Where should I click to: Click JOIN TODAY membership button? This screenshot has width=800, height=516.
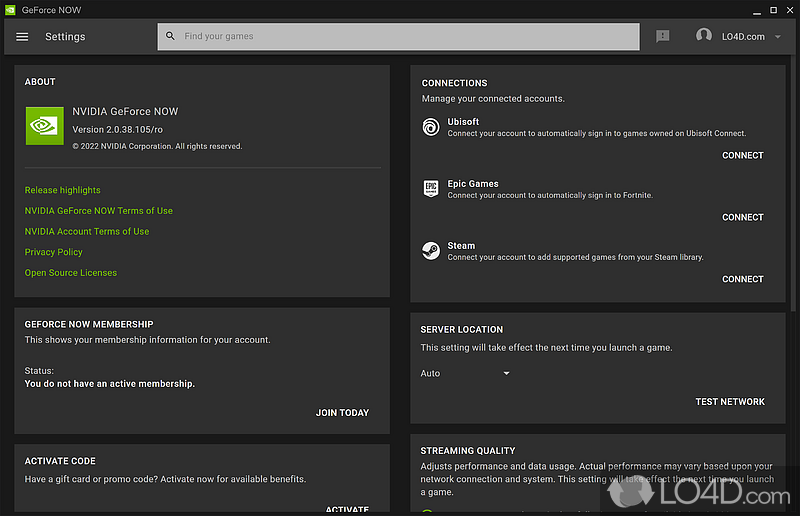(342, 412)
